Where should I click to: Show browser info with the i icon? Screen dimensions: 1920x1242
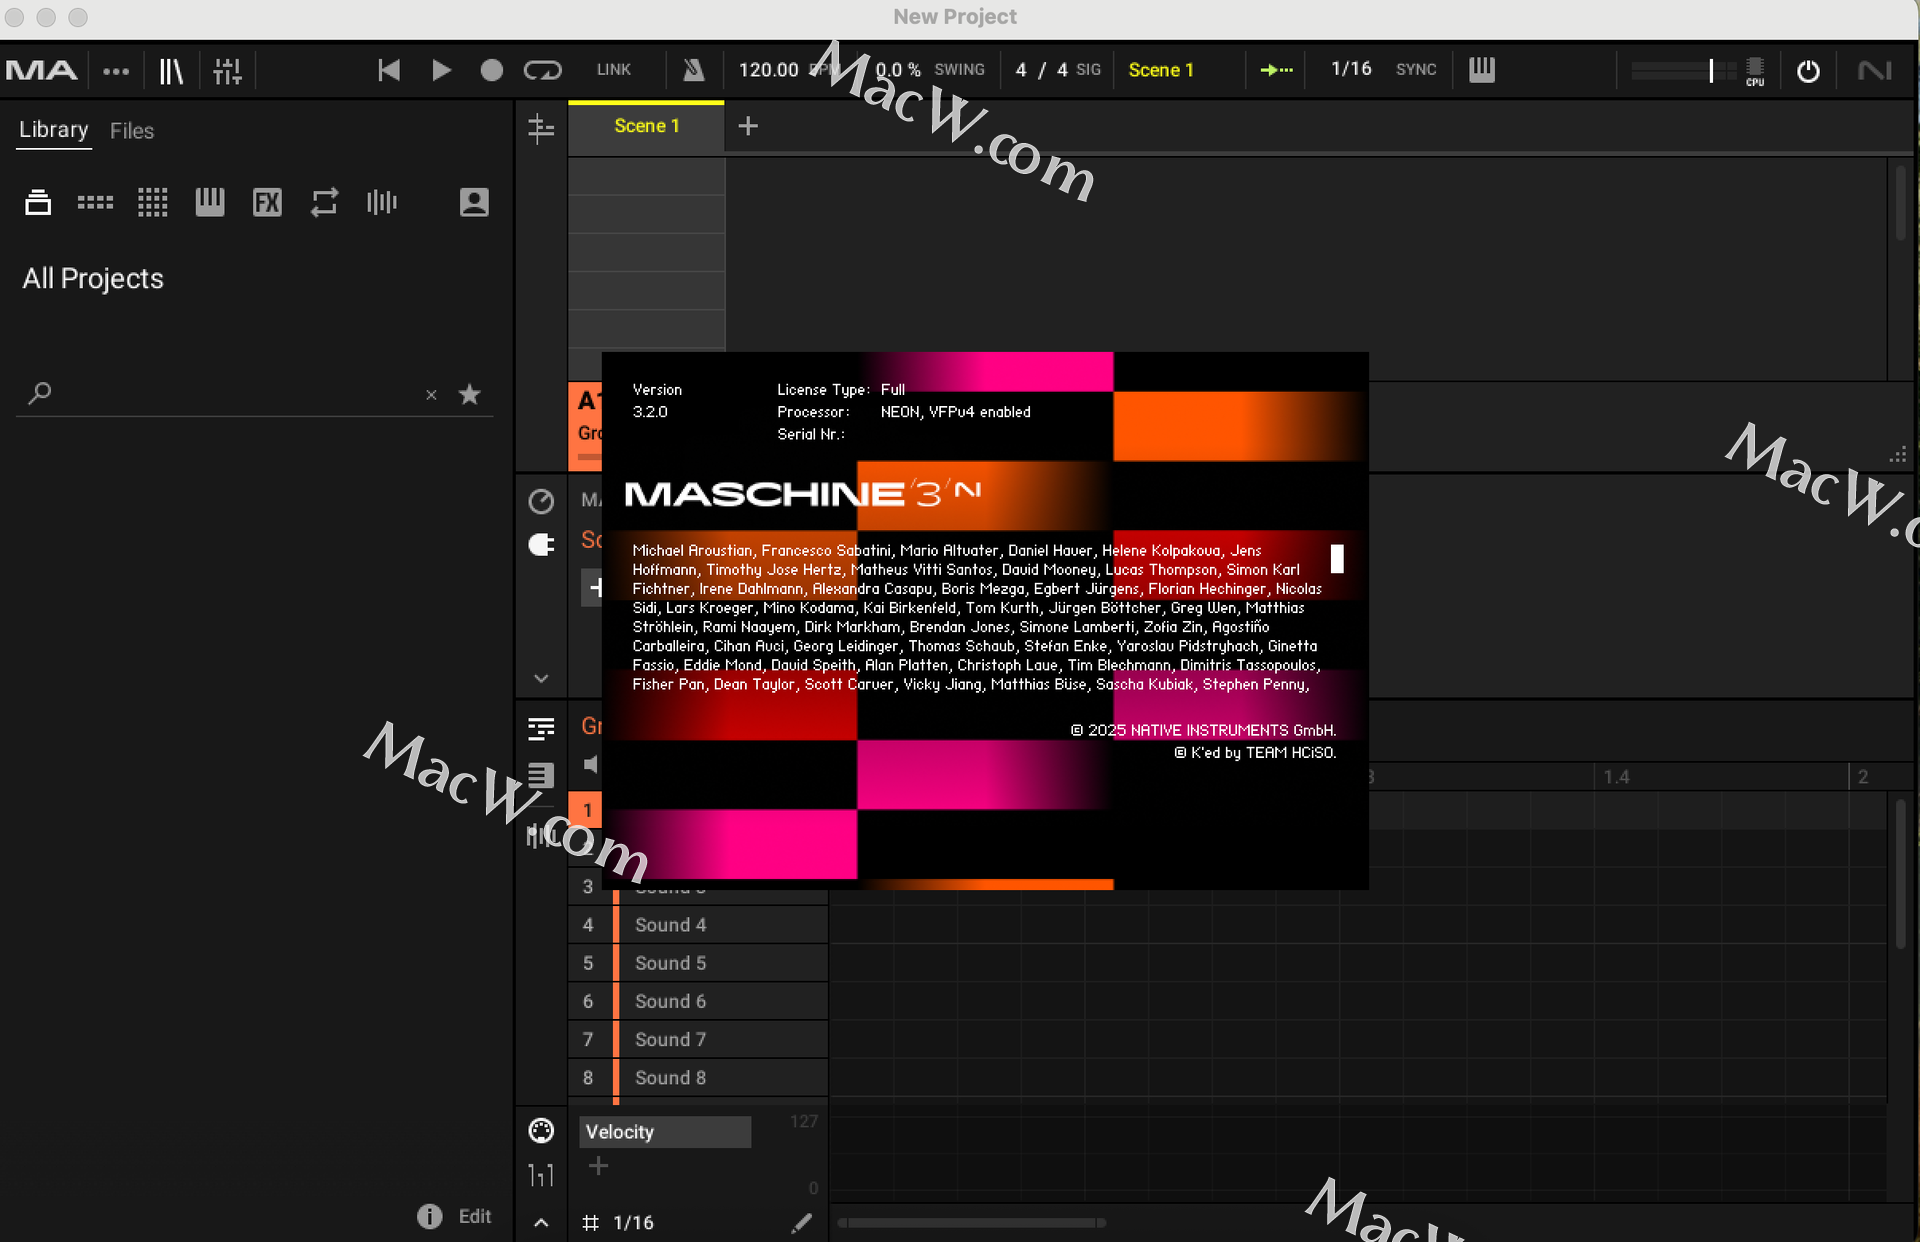click(x=429, y=1216)
